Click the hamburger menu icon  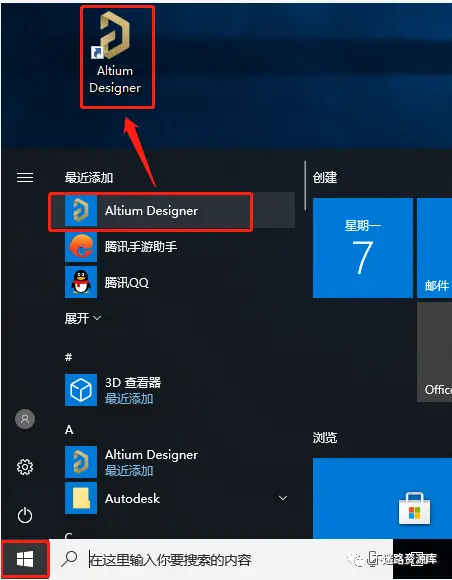[25, 178]
